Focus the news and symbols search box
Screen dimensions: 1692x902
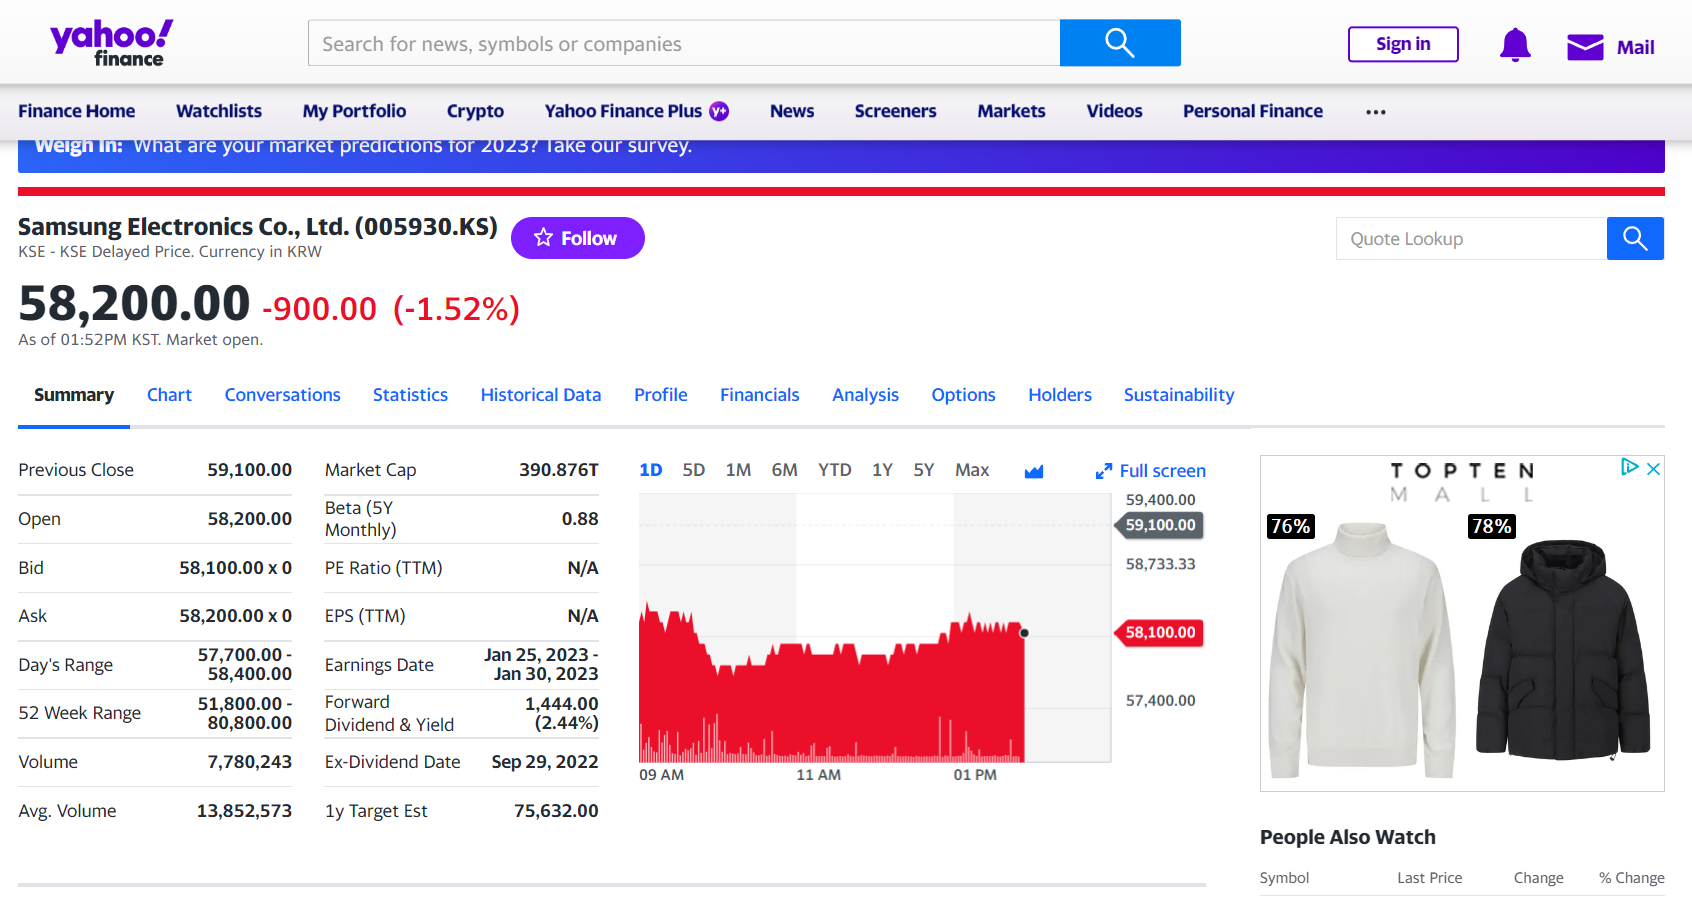[x=684, y=43]
